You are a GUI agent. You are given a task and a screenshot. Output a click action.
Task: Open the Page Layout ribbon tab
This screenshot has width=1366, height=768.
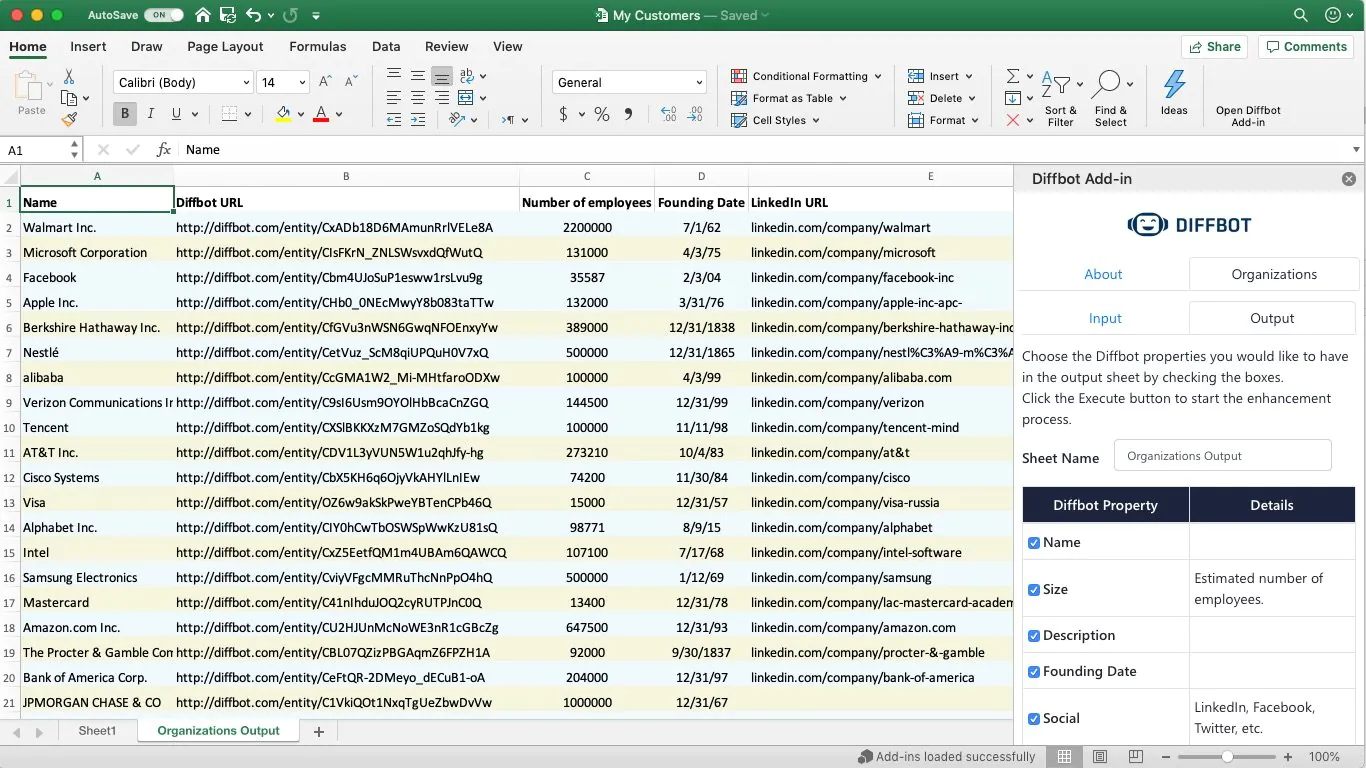pos(225,46)
